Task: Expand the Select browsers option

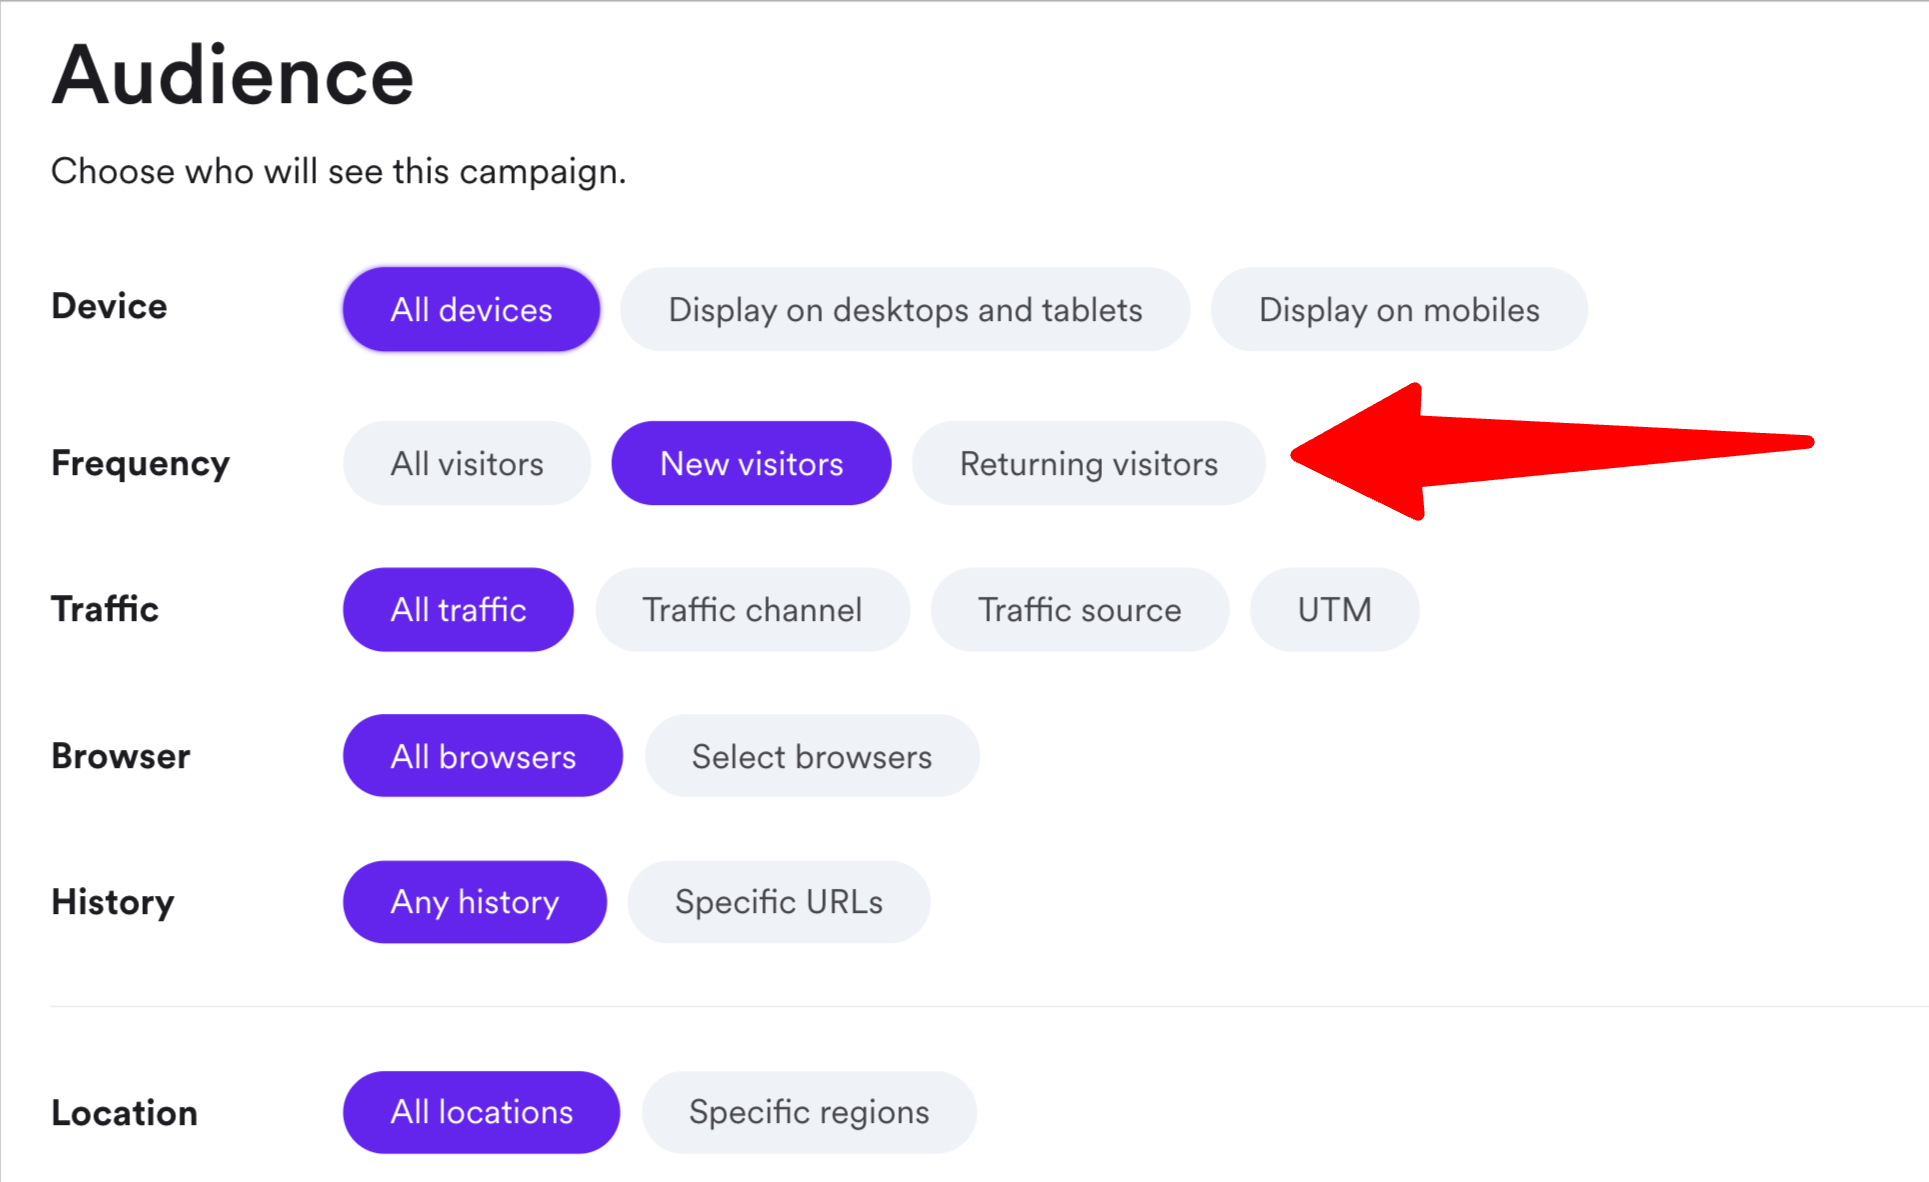Action: pos(811,756)
